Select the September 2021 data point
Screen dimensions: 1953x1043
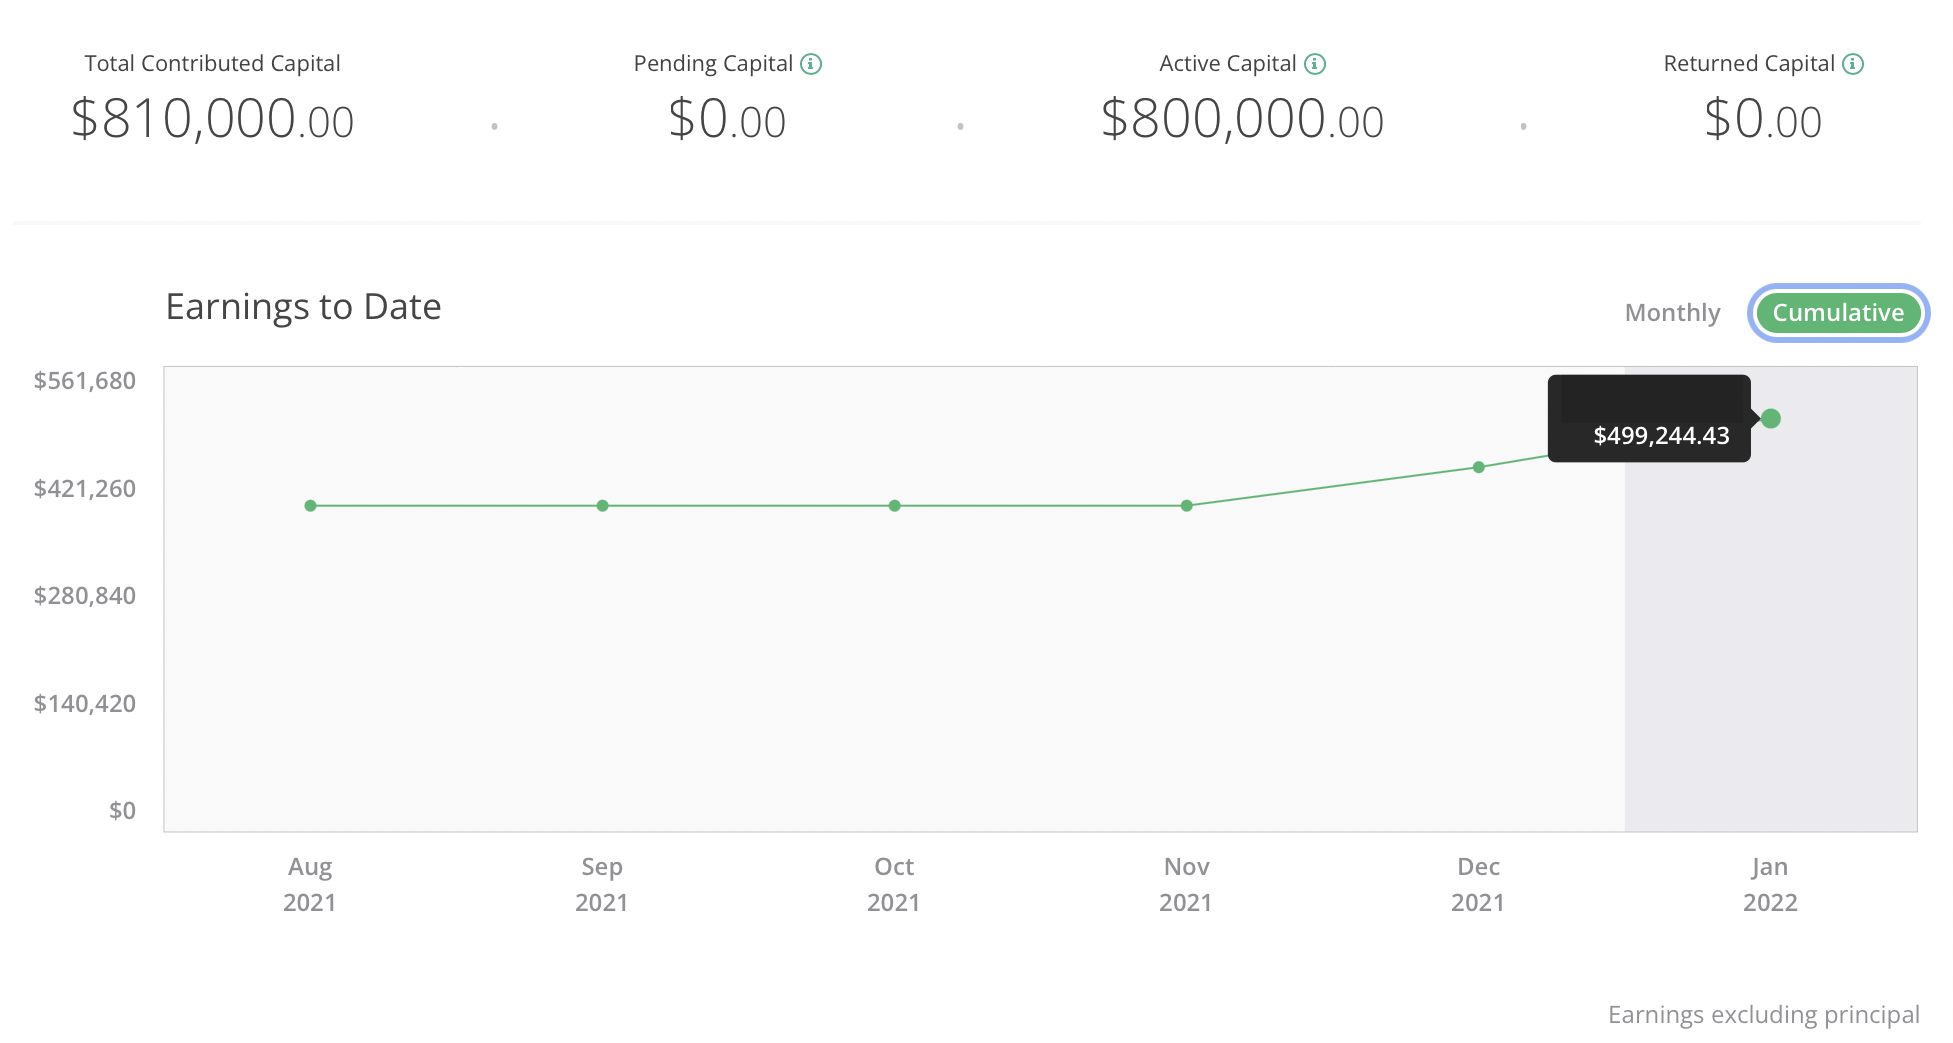(x=601, y=505)
